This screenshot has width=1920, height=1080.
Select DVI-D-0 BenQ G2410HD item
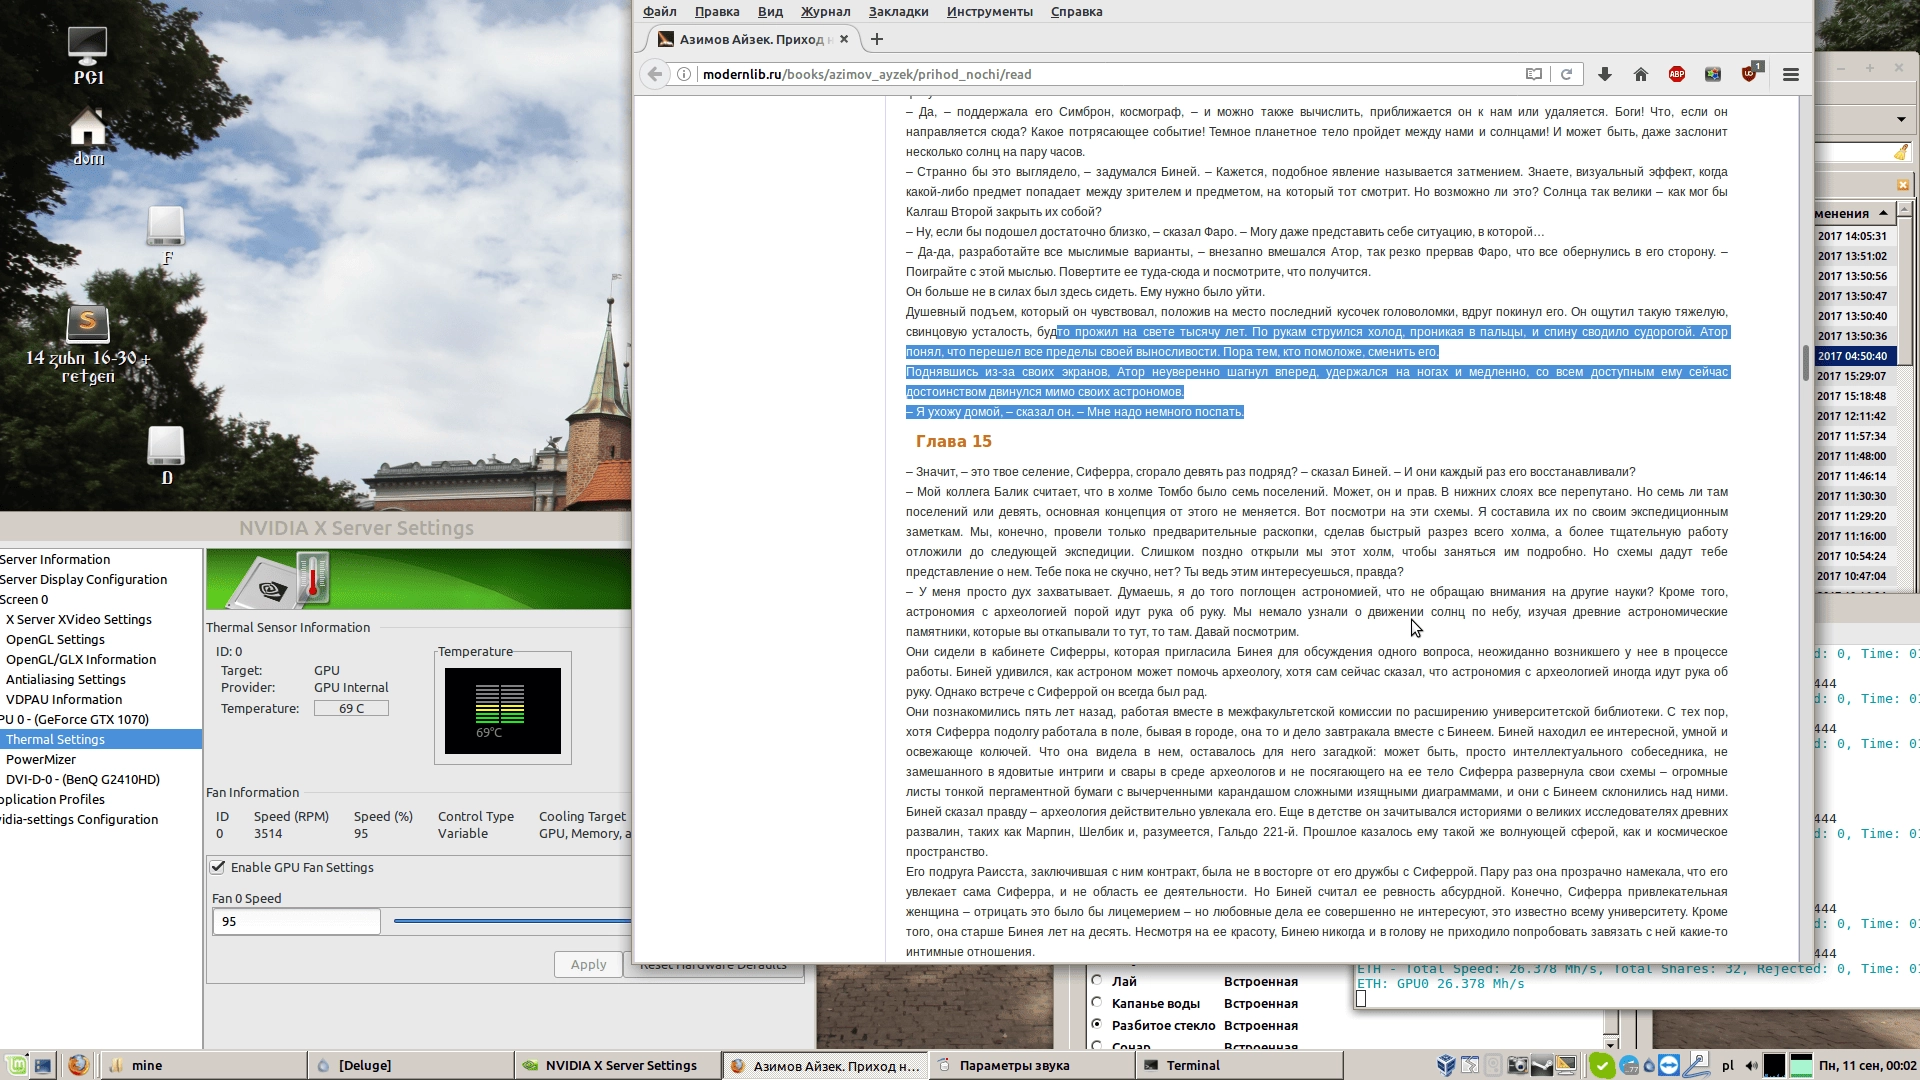coord(82,779)
